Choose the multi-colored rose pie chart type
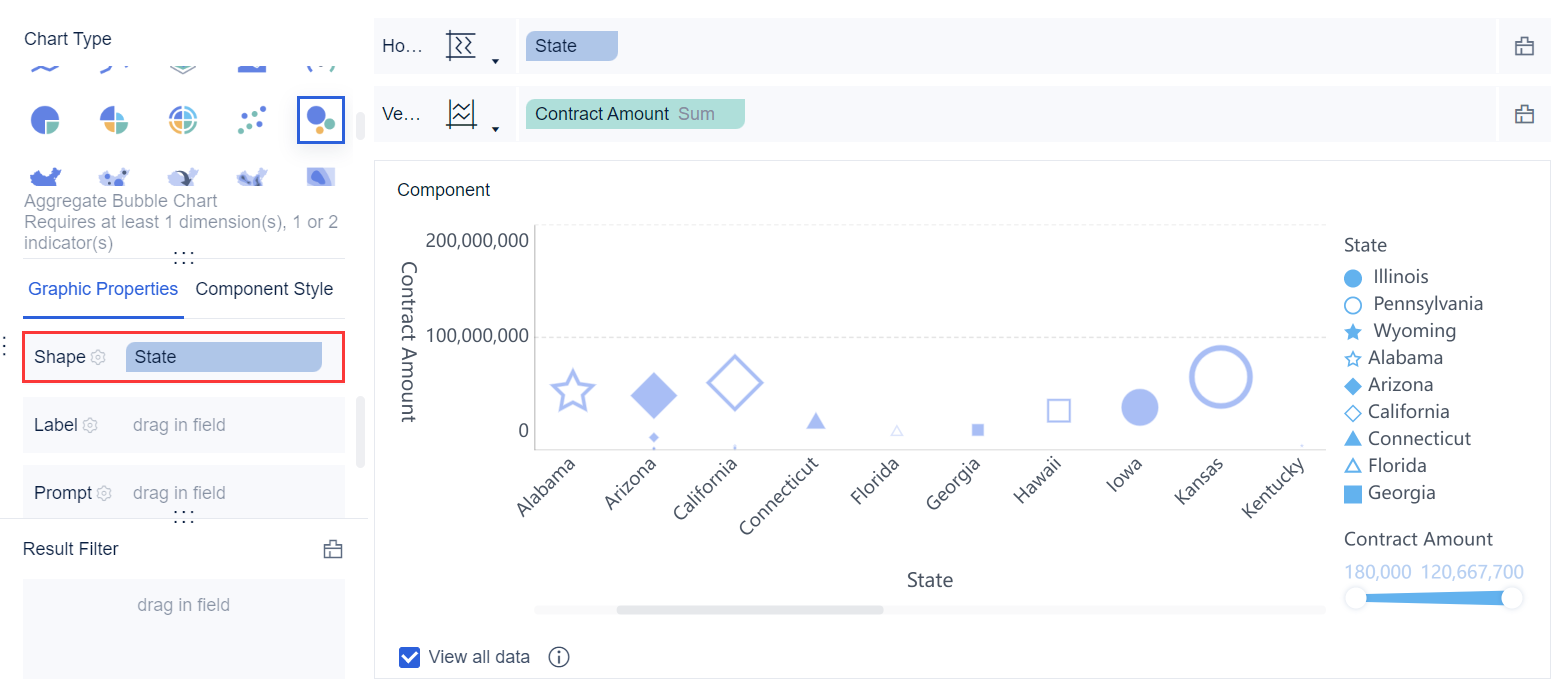This screenshot has height=684, width=1567. click(113, 121)
